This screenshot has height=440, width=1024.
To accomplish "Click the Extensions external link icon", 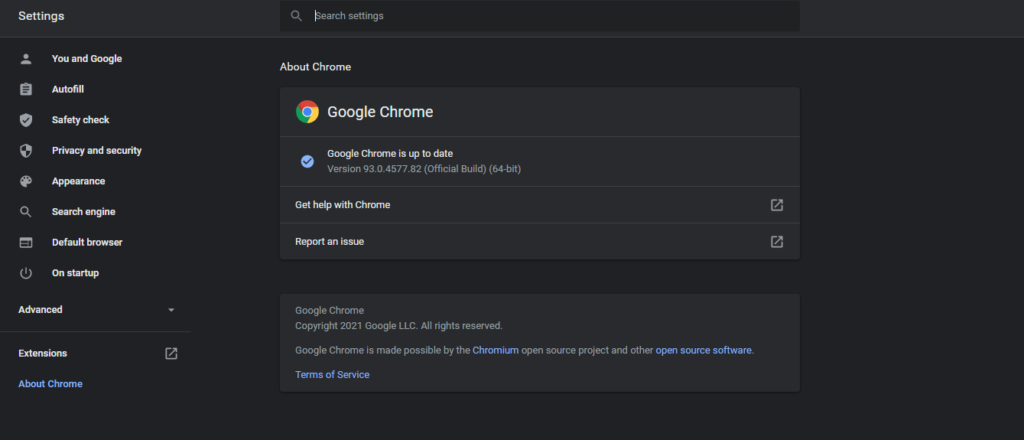I will [x=171, y=353].
